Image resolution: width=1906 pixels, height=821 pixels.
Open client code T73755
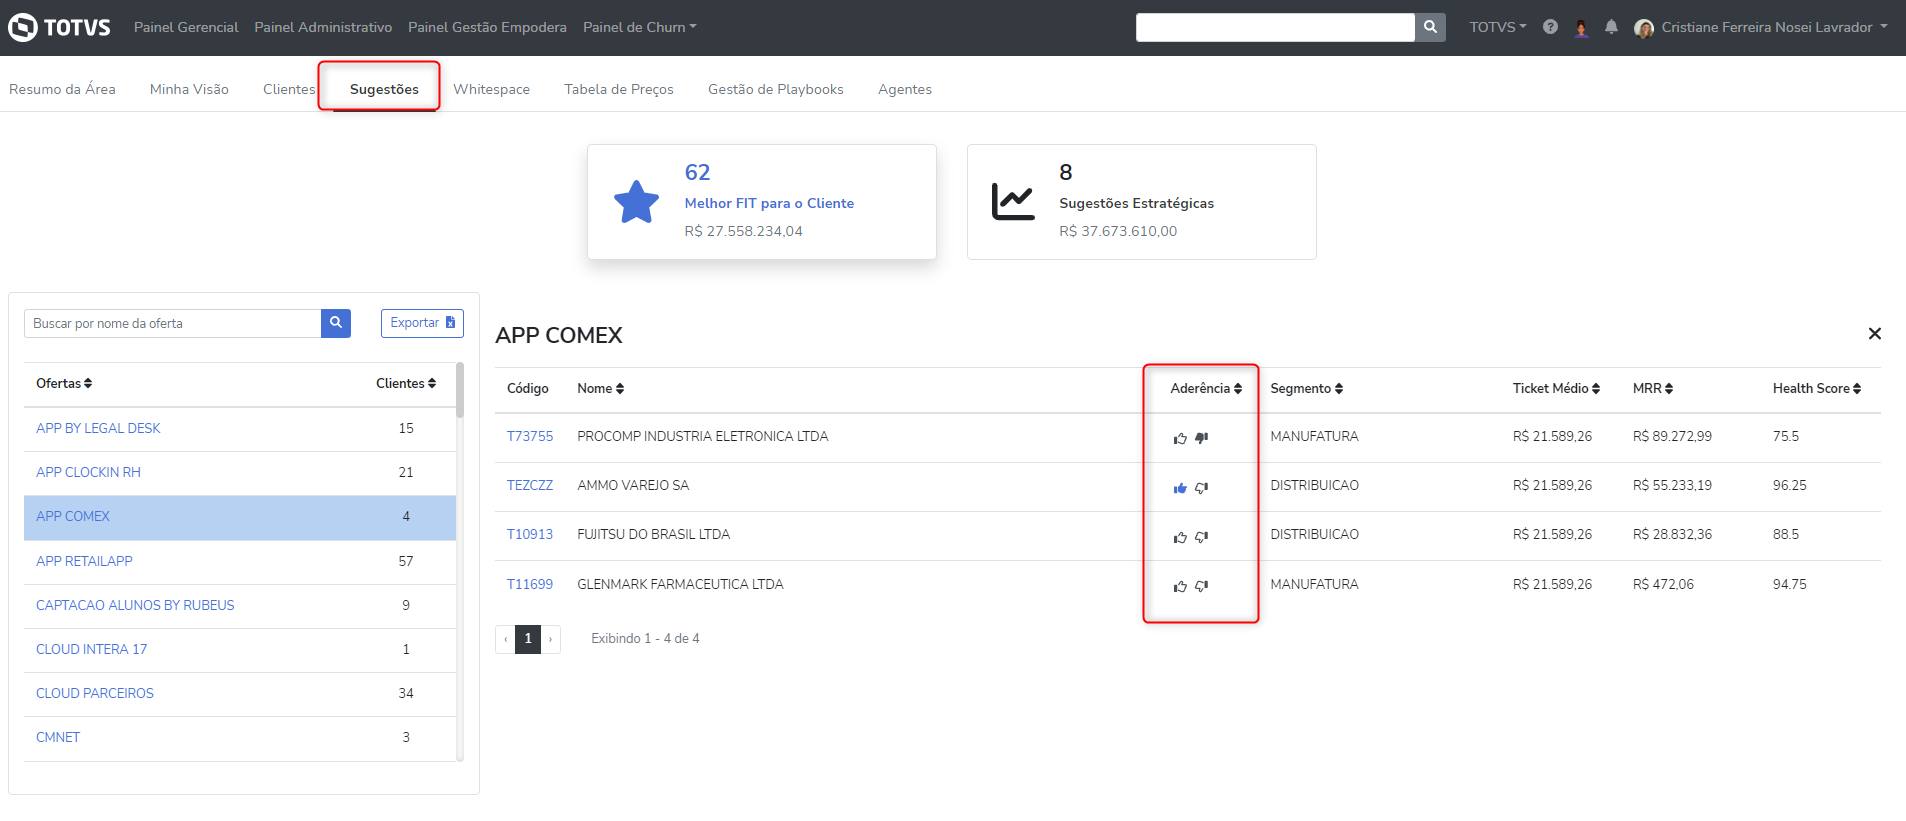530,436
